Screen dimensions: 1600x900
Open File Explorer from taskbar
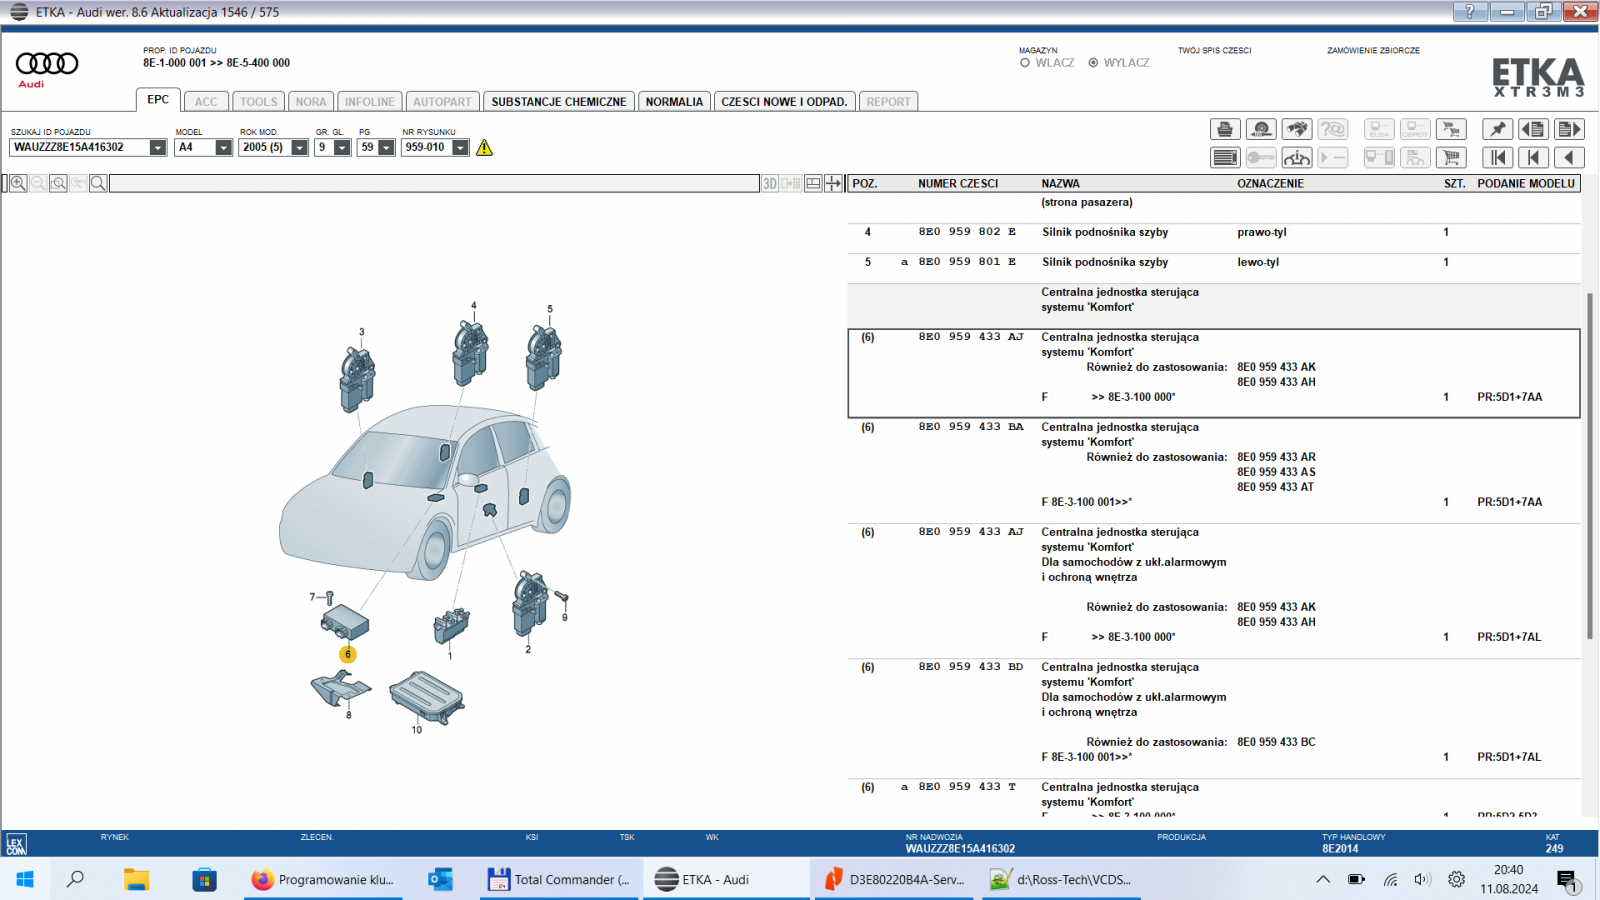pos(136,879)
